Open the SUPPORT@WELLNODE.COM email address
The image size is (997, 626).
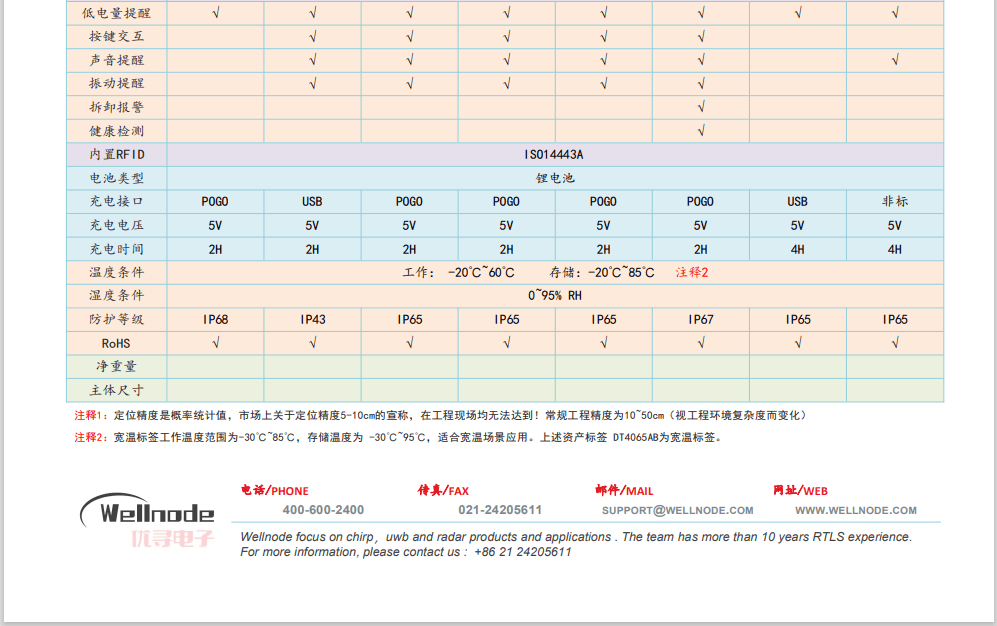tap(678, 510)
